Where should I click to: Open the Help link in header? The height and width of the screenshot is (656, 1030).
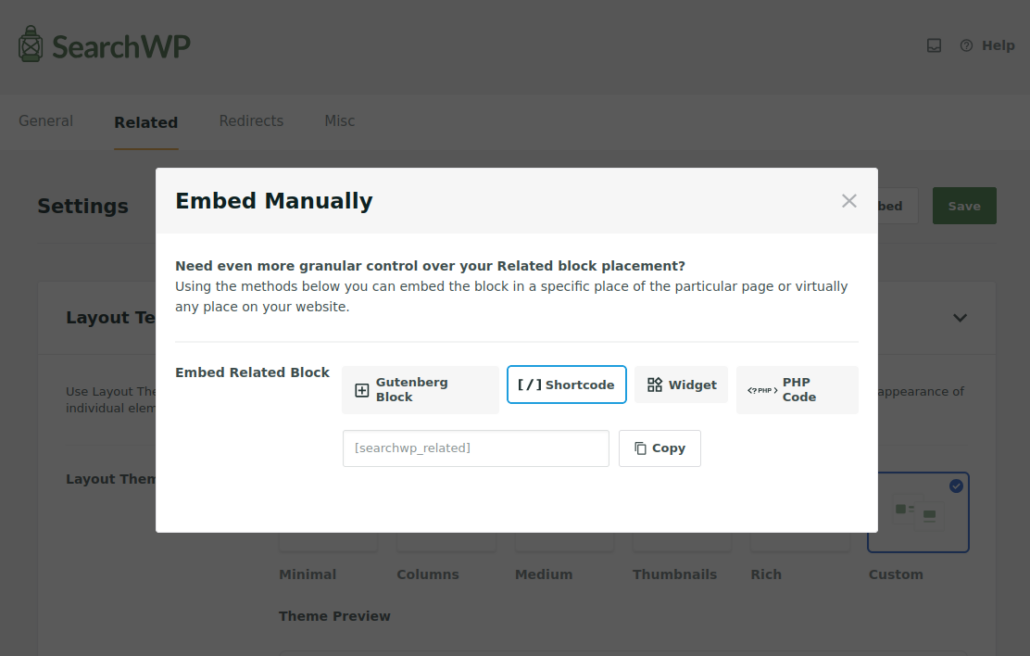point(987,45)
